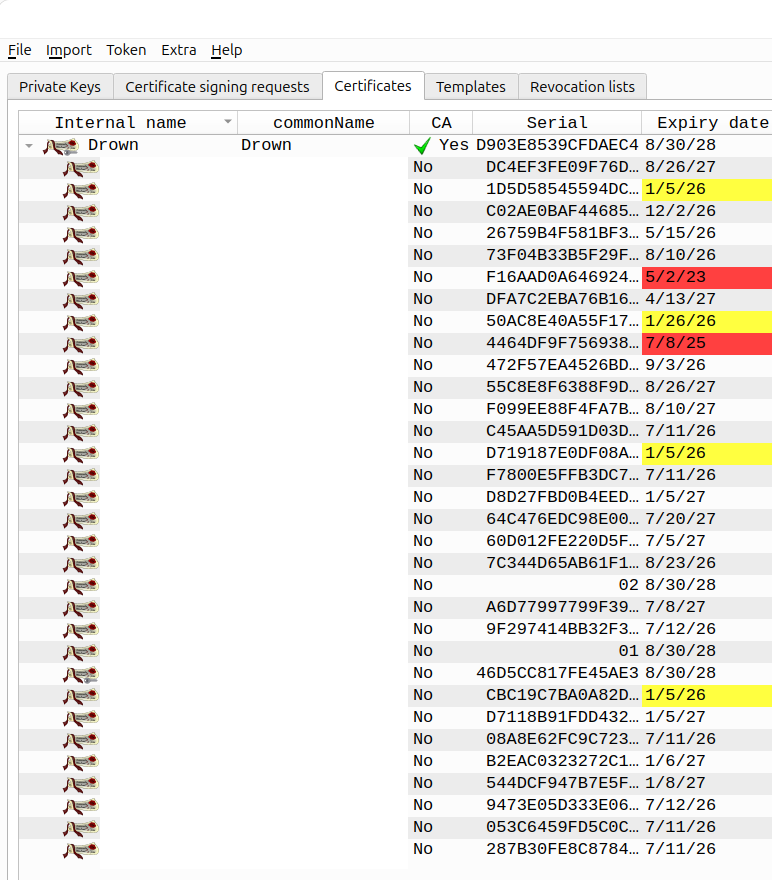Select certificate icon for serial C45AA5D591D03D
The image size is (772, 880).
coord(81,432)
